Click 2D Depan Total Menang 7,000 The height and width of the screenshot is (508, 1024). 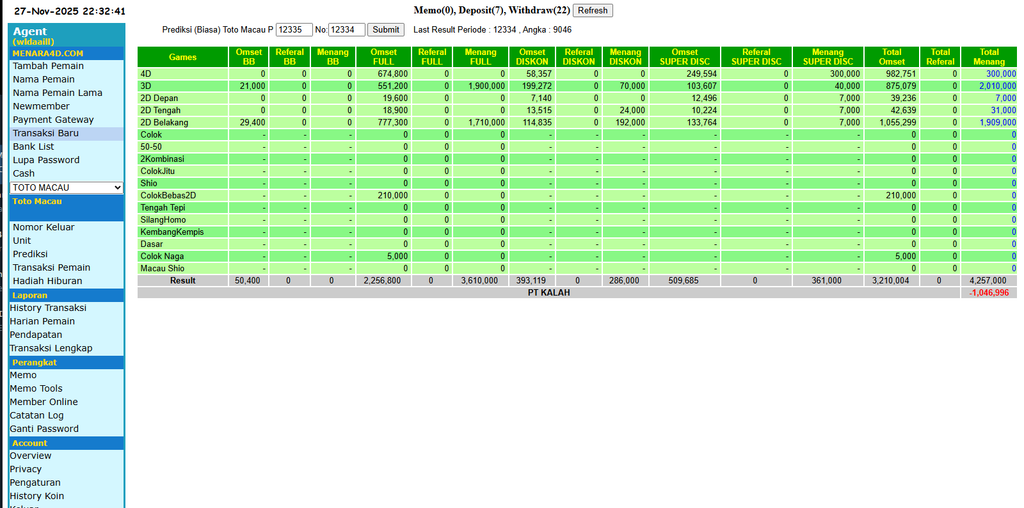tap(1006, 98)
